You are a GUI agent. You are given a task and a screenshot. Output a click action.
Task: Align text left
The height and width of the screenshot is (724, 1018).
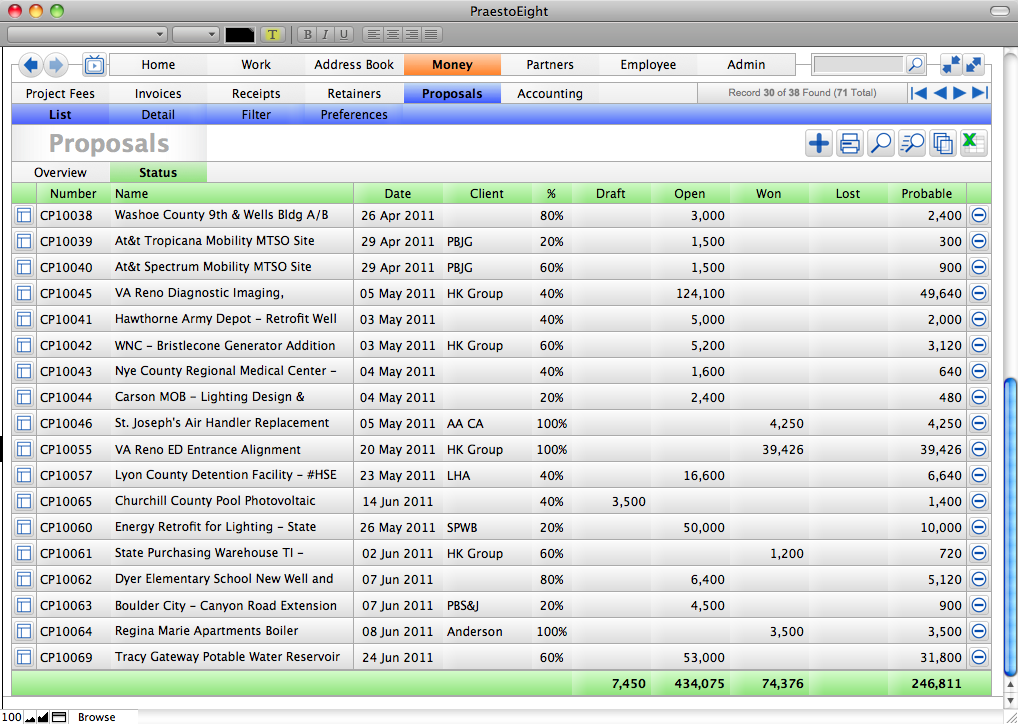click(373, 34)
